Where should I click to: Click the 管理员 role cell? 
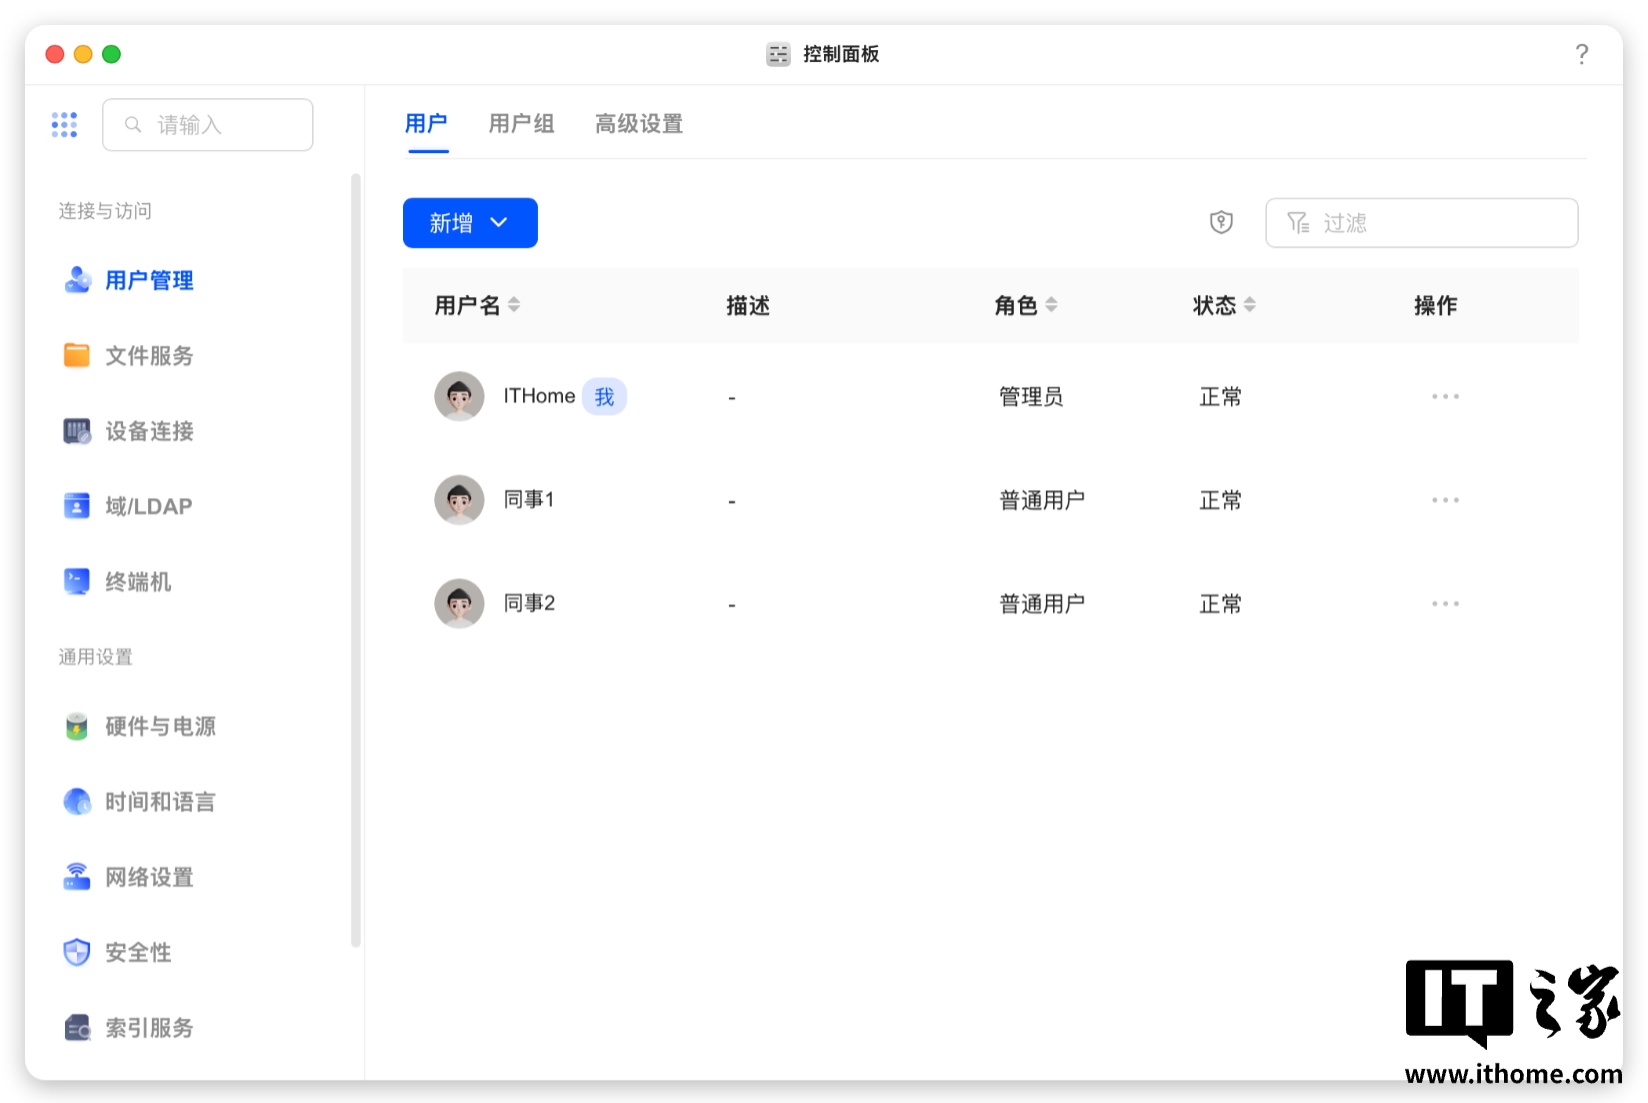(x=1031, y=397)
